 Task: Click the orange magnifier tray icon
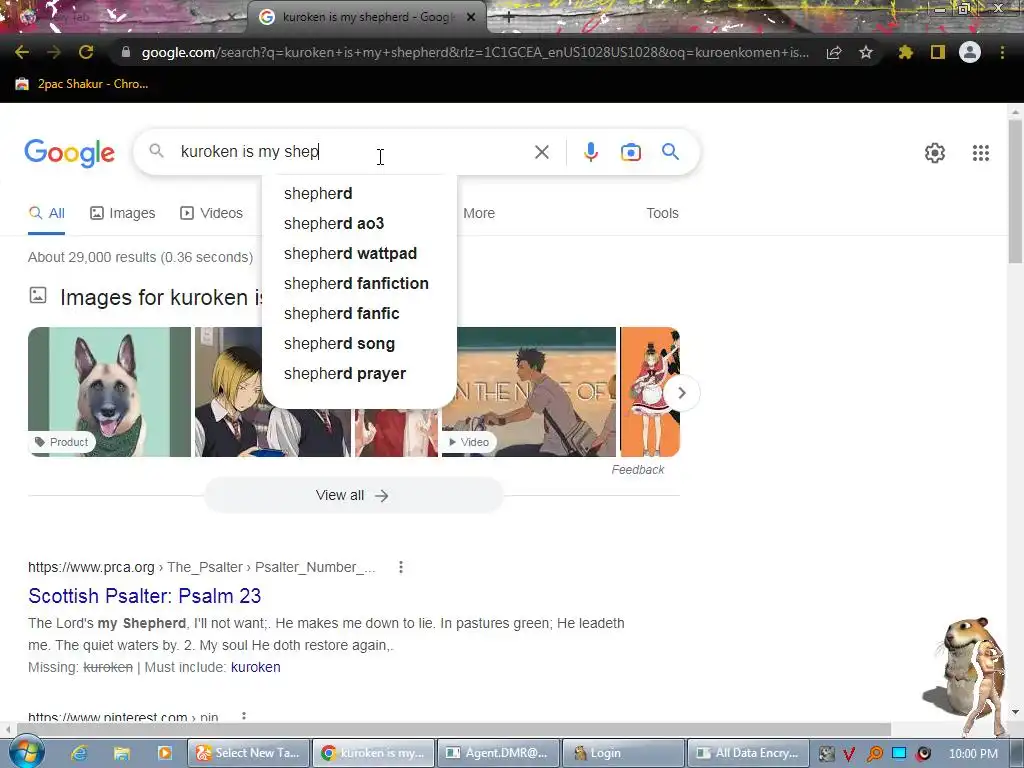[874, 754]
